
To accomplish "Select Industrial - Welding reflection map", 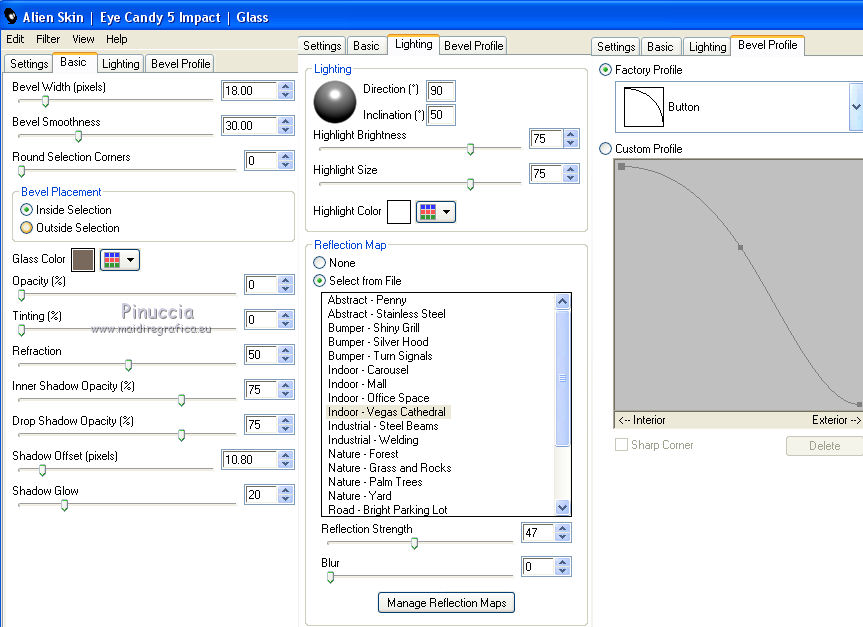I will (x=373, y=440).
